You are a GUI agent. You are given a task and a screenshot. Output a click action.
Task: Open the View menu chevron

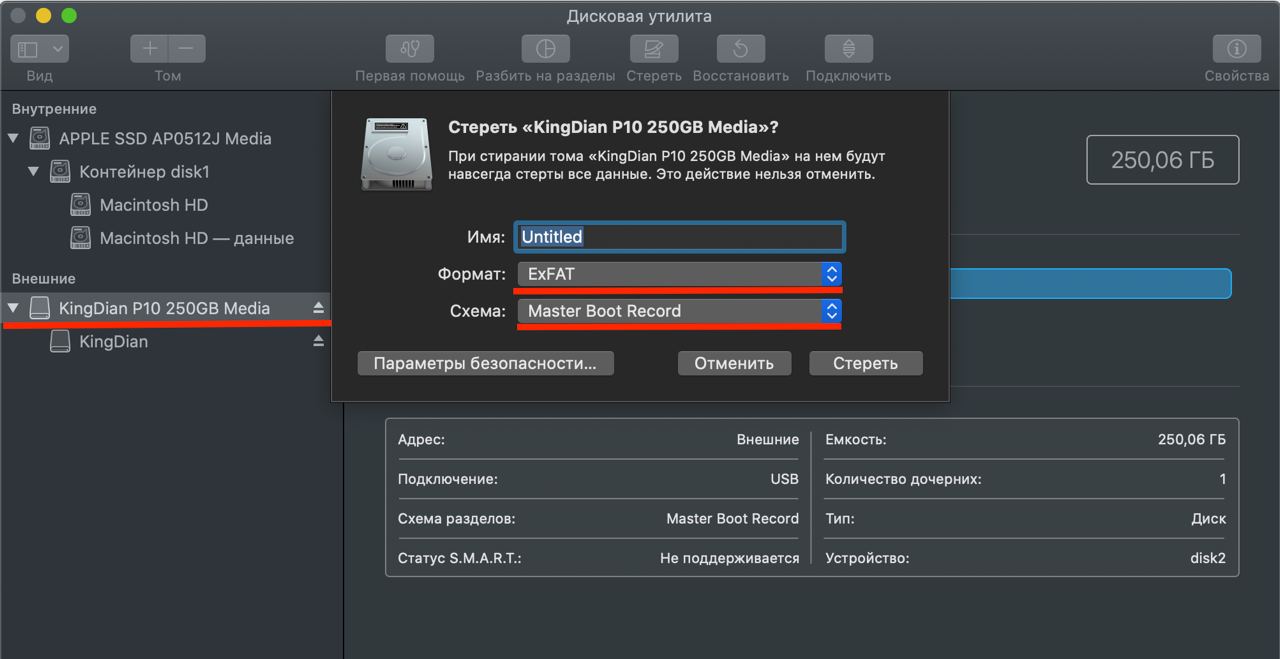click(57, 48)
